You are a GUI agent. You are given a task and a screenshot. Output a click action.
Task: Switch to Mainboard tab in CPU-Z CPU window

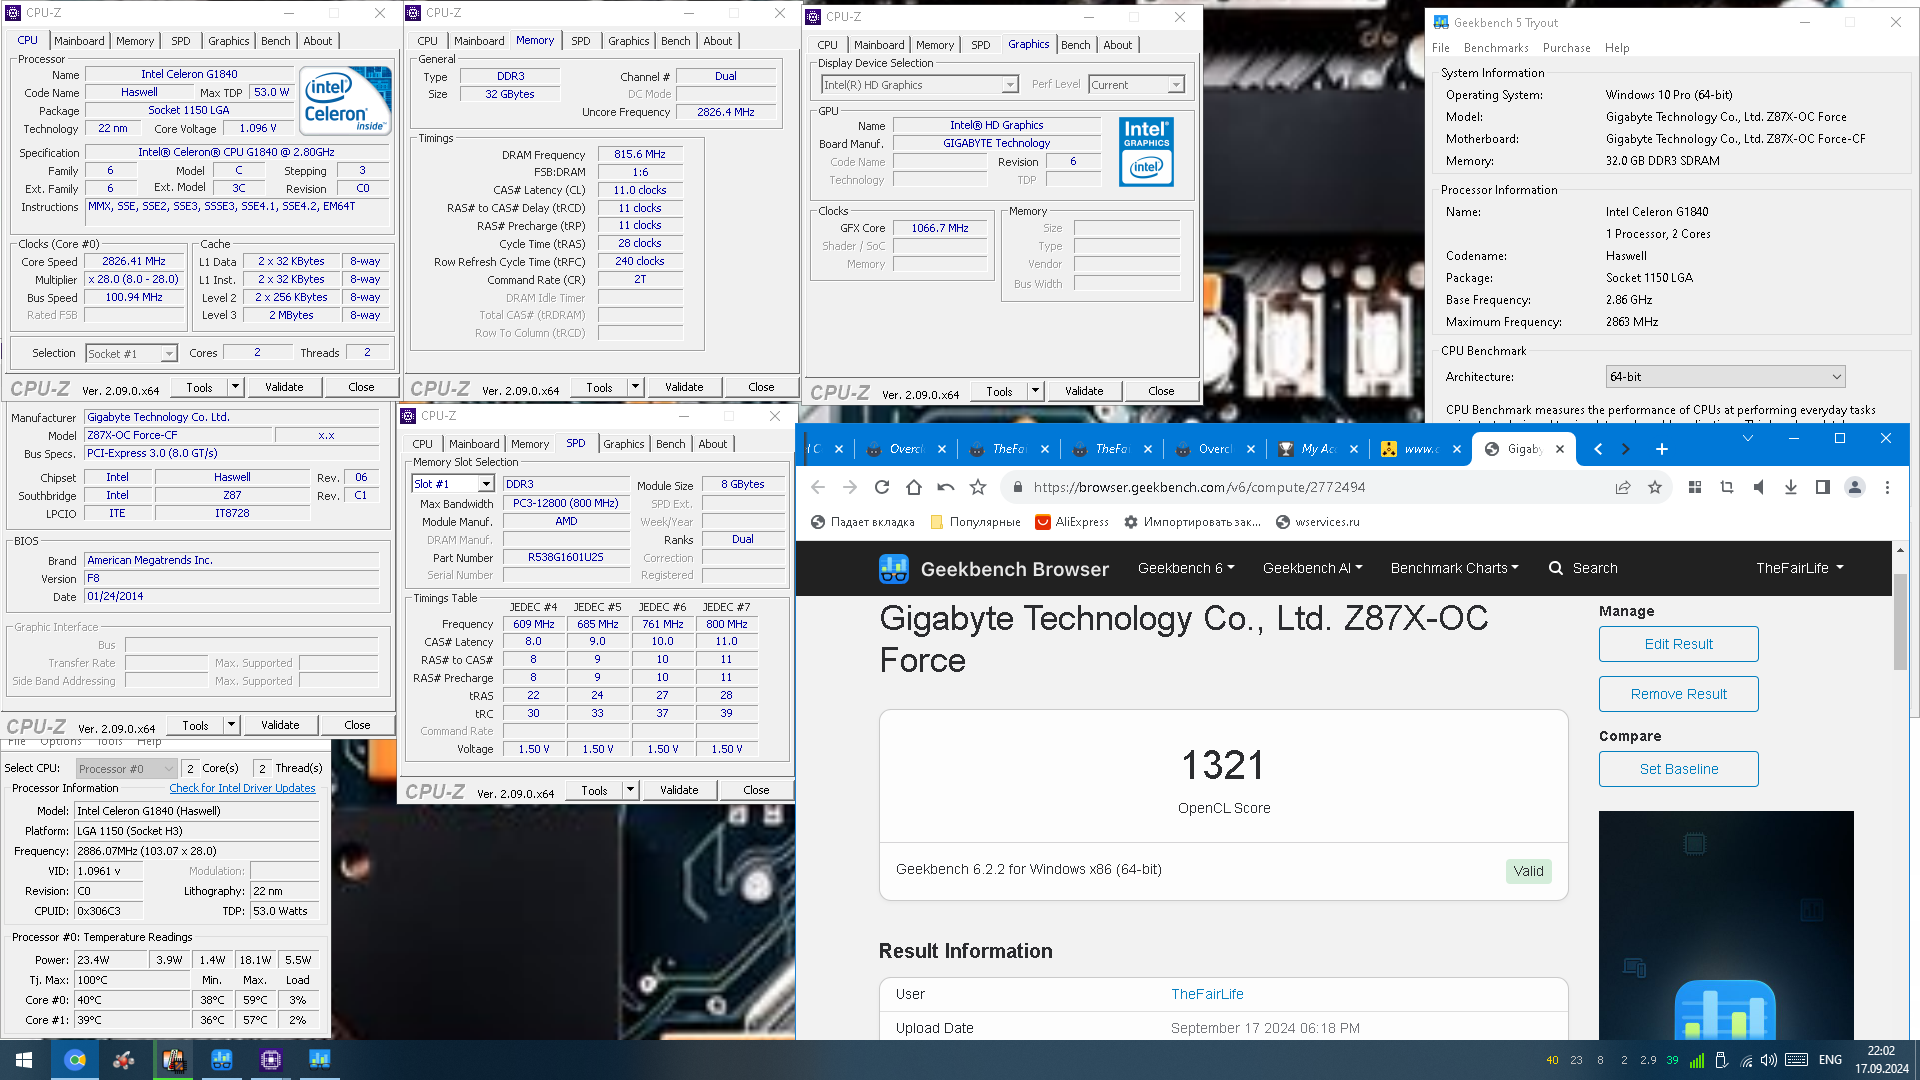79,41
